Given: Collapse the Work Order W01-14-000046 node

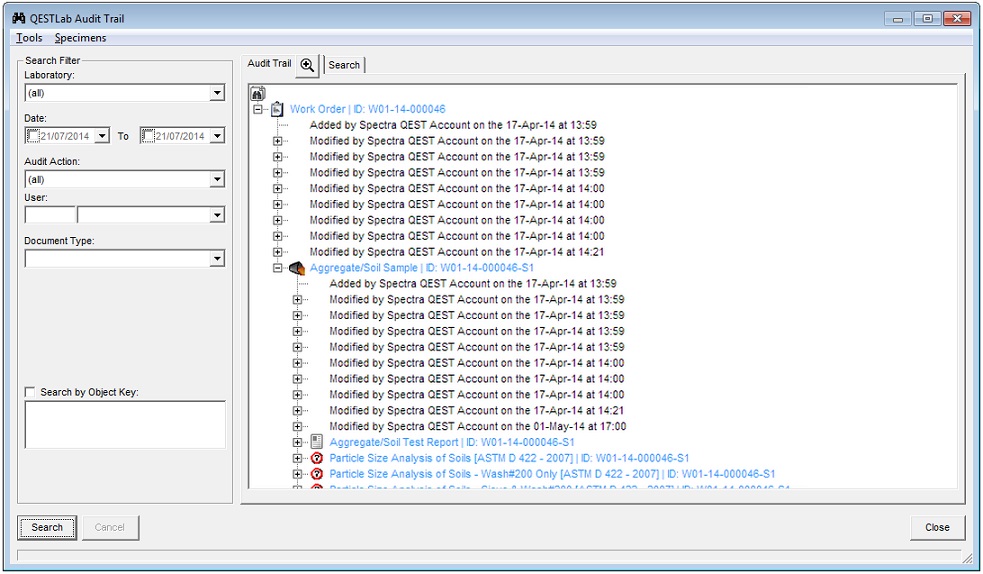Looking at the screenshot, I should coord(258,109).
